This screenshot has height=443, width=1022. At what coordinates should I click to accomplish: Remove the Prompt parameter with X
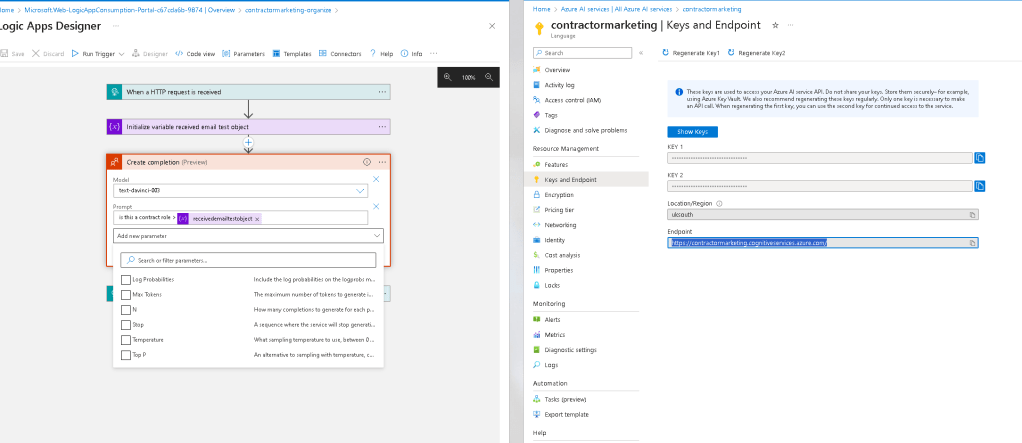(376, 207)
